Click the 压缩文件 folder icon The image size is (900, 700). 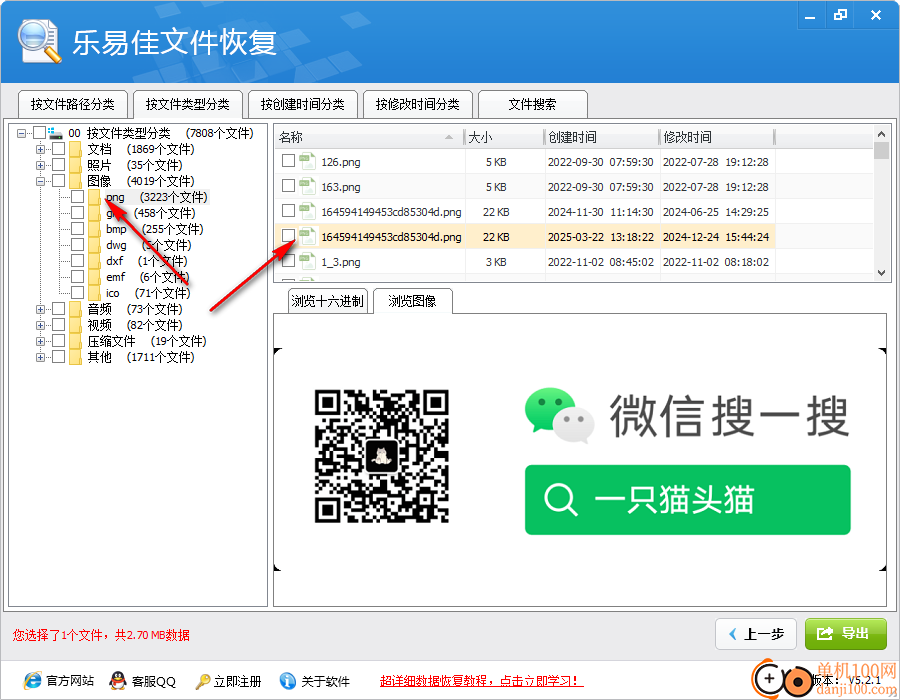click(x=75, y=341)
